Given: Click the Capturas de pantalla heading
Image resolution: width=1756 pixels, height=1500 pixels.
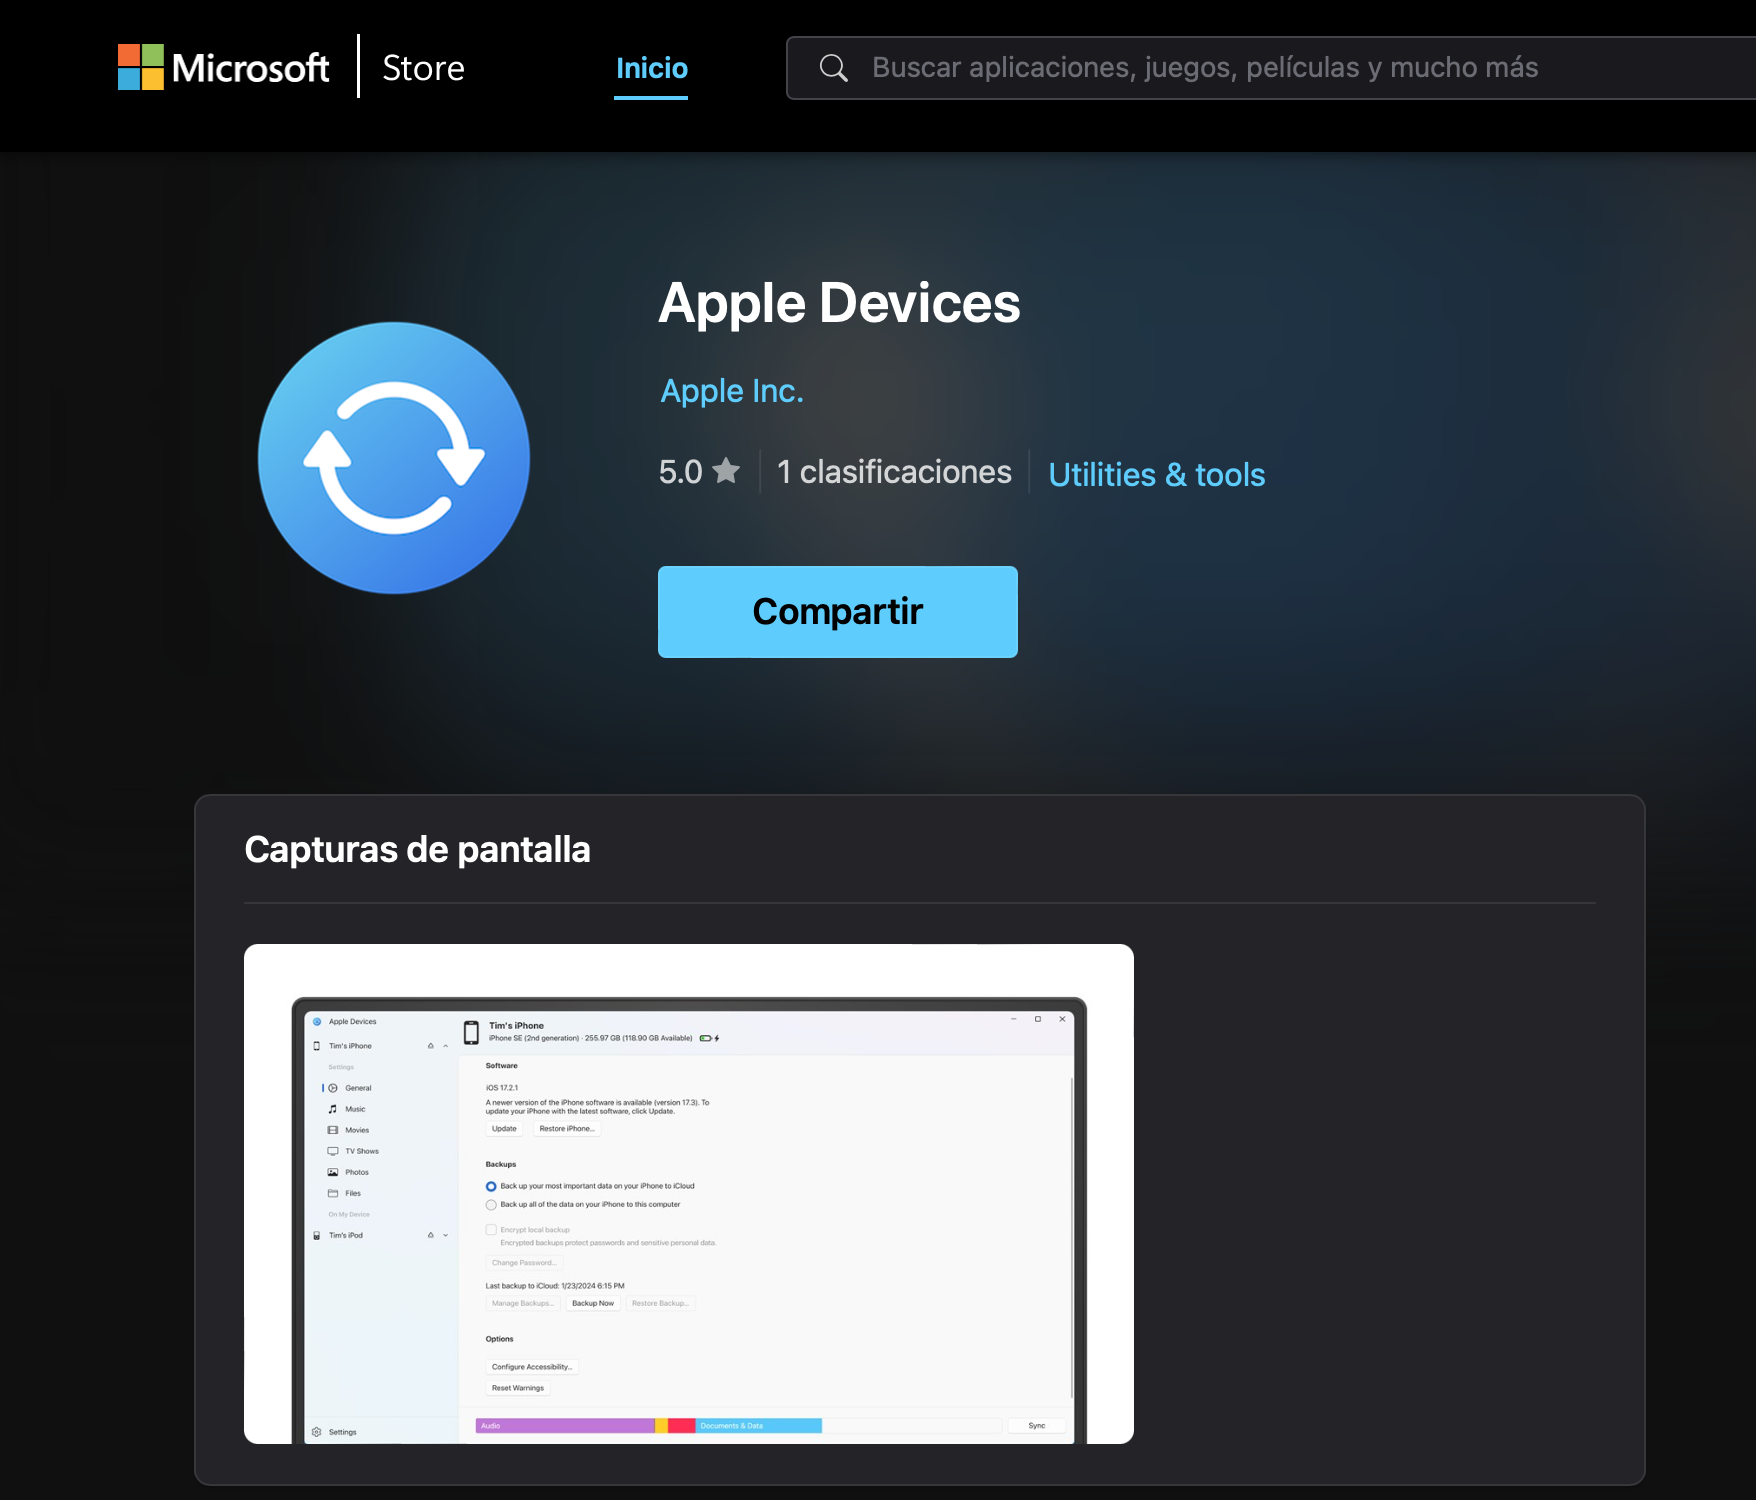Looking at the screenshot, I should [417, 849].
